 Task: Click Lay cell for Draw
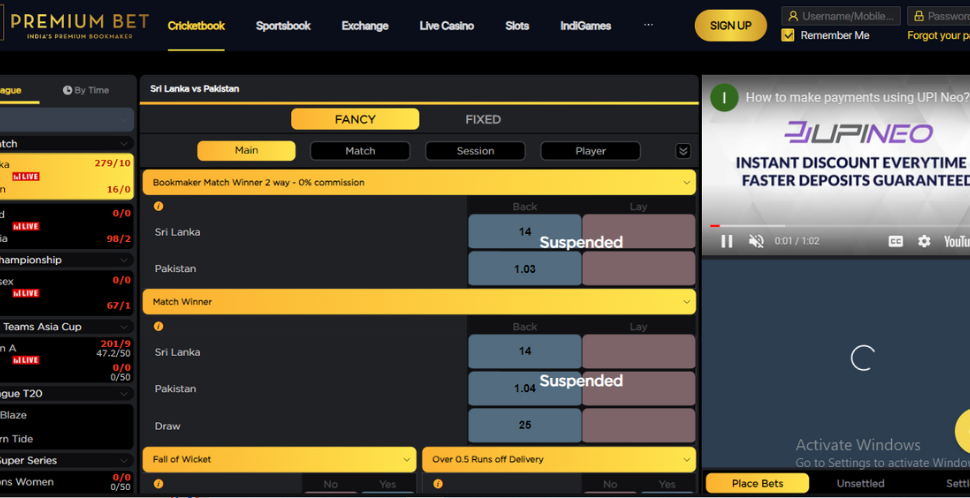(638, 426)
